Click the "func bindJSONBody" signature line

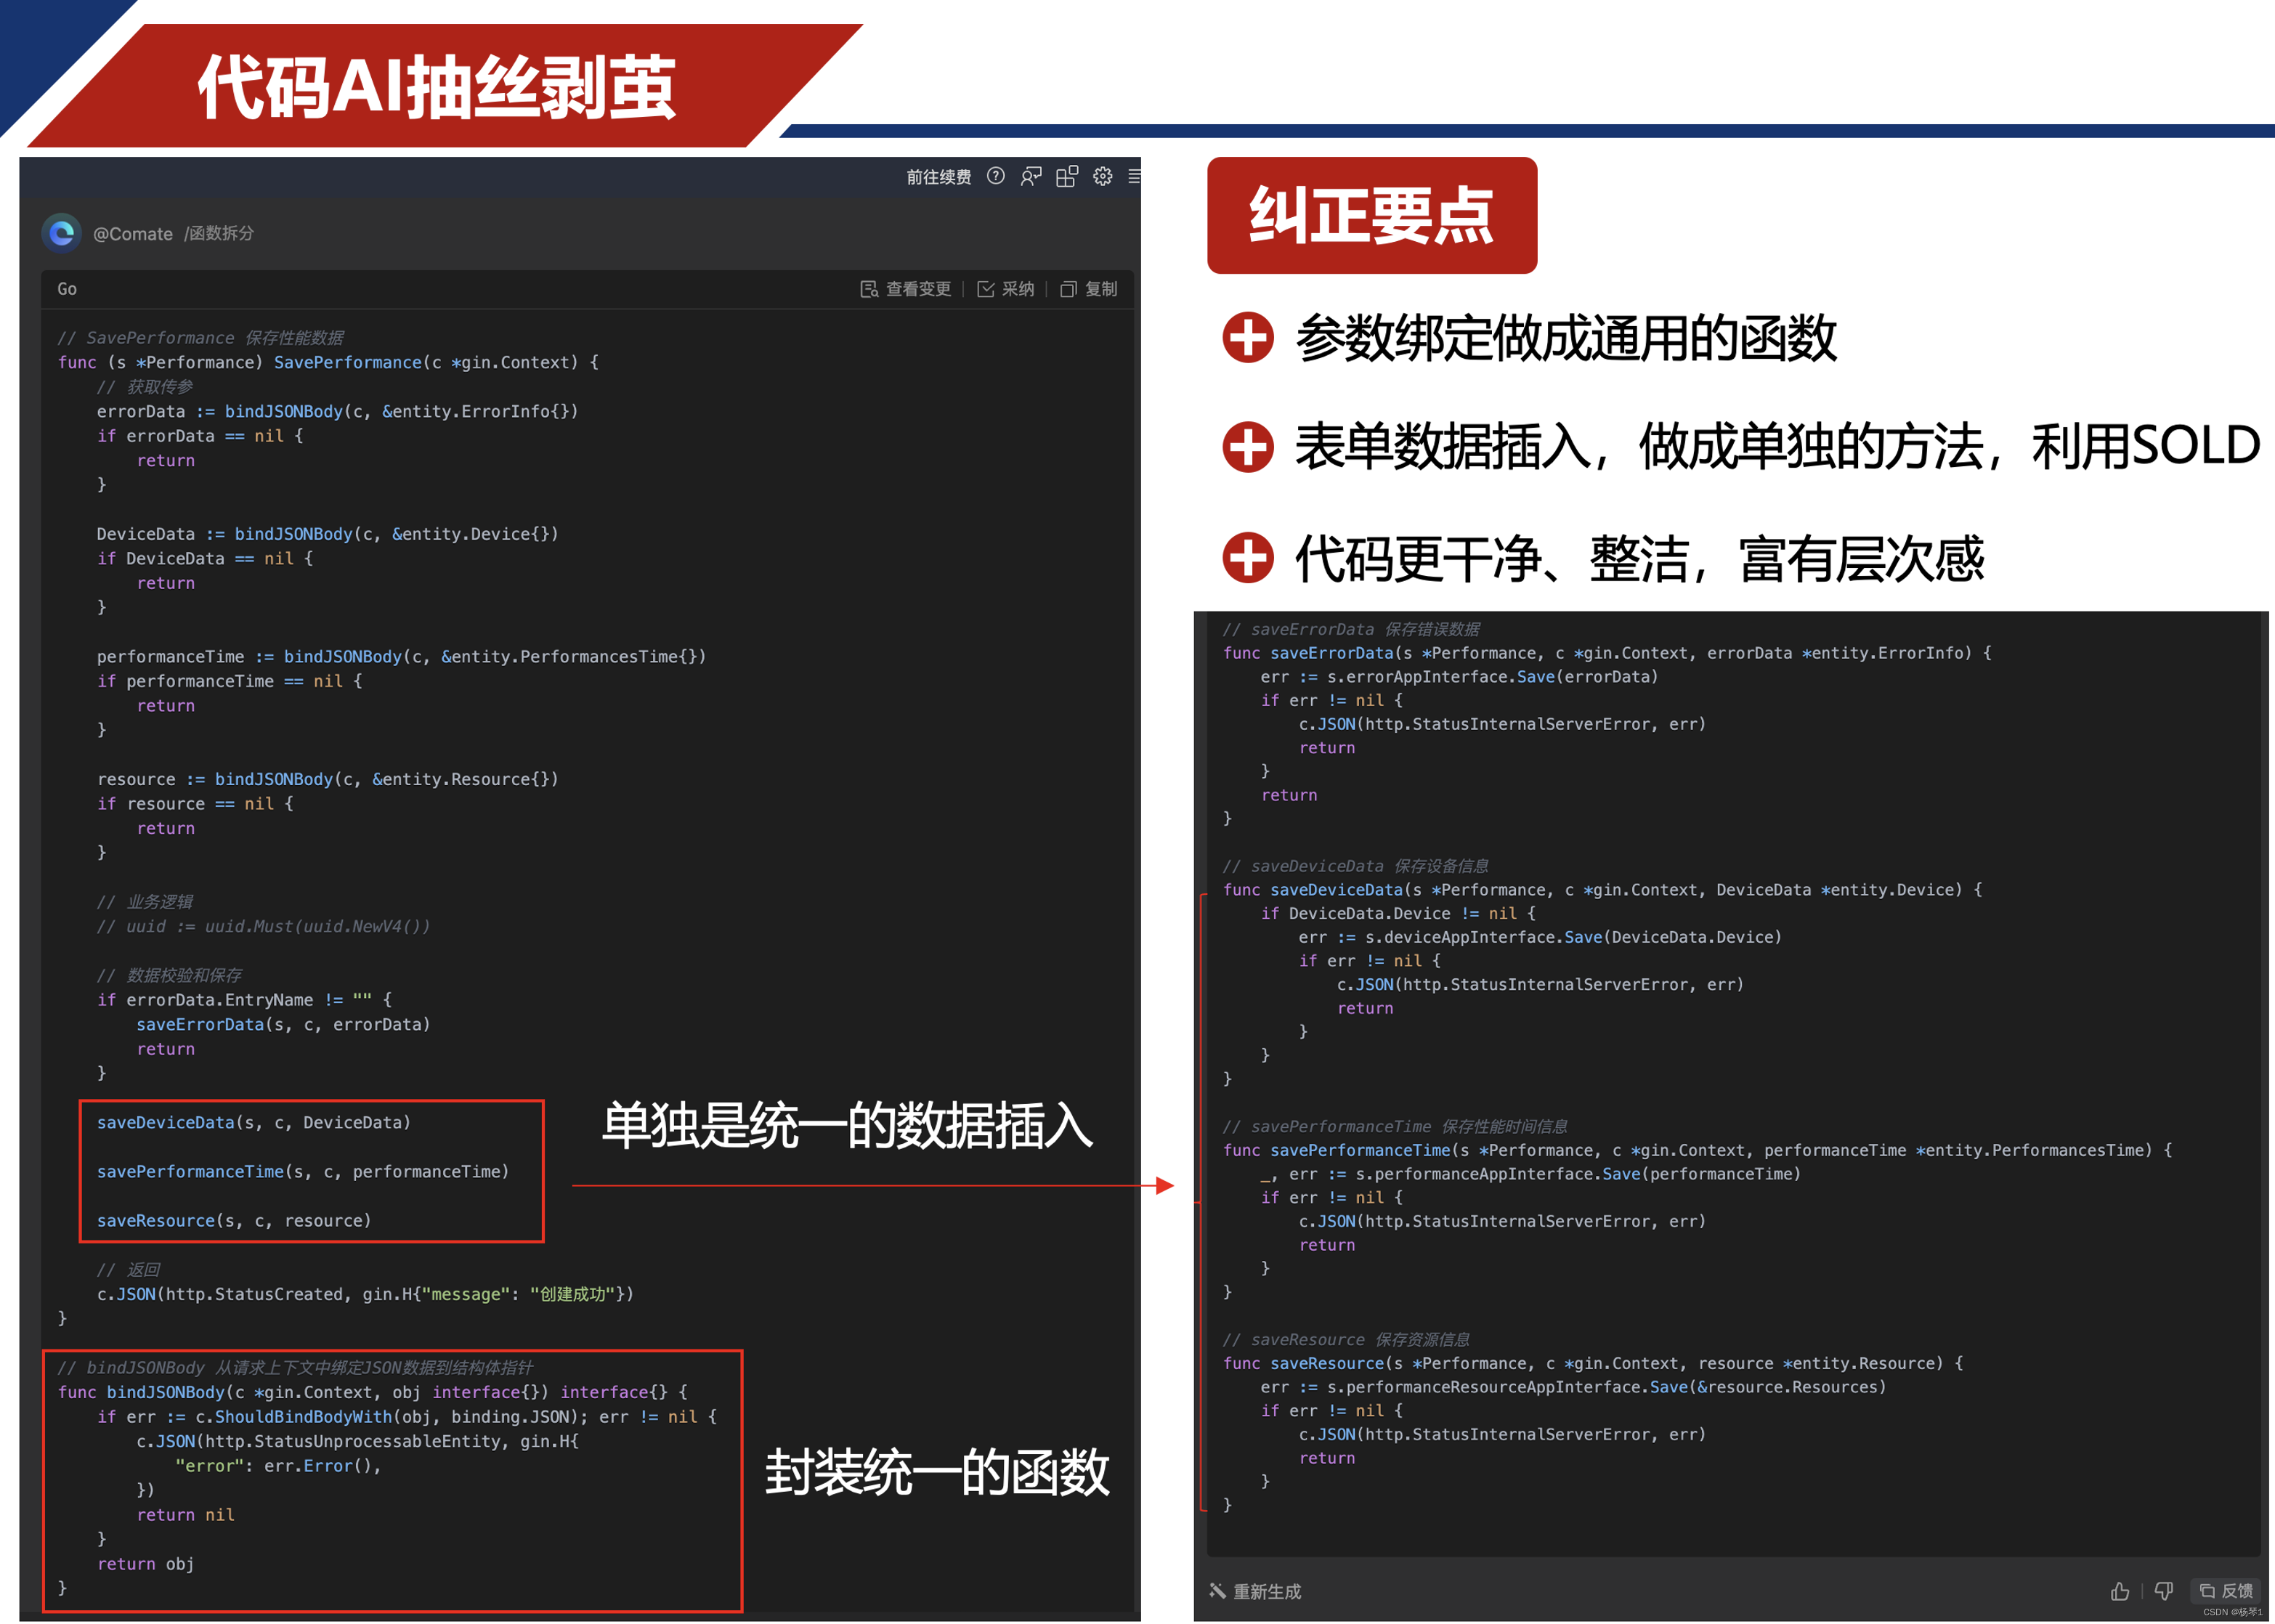(x=372, y=1392)
